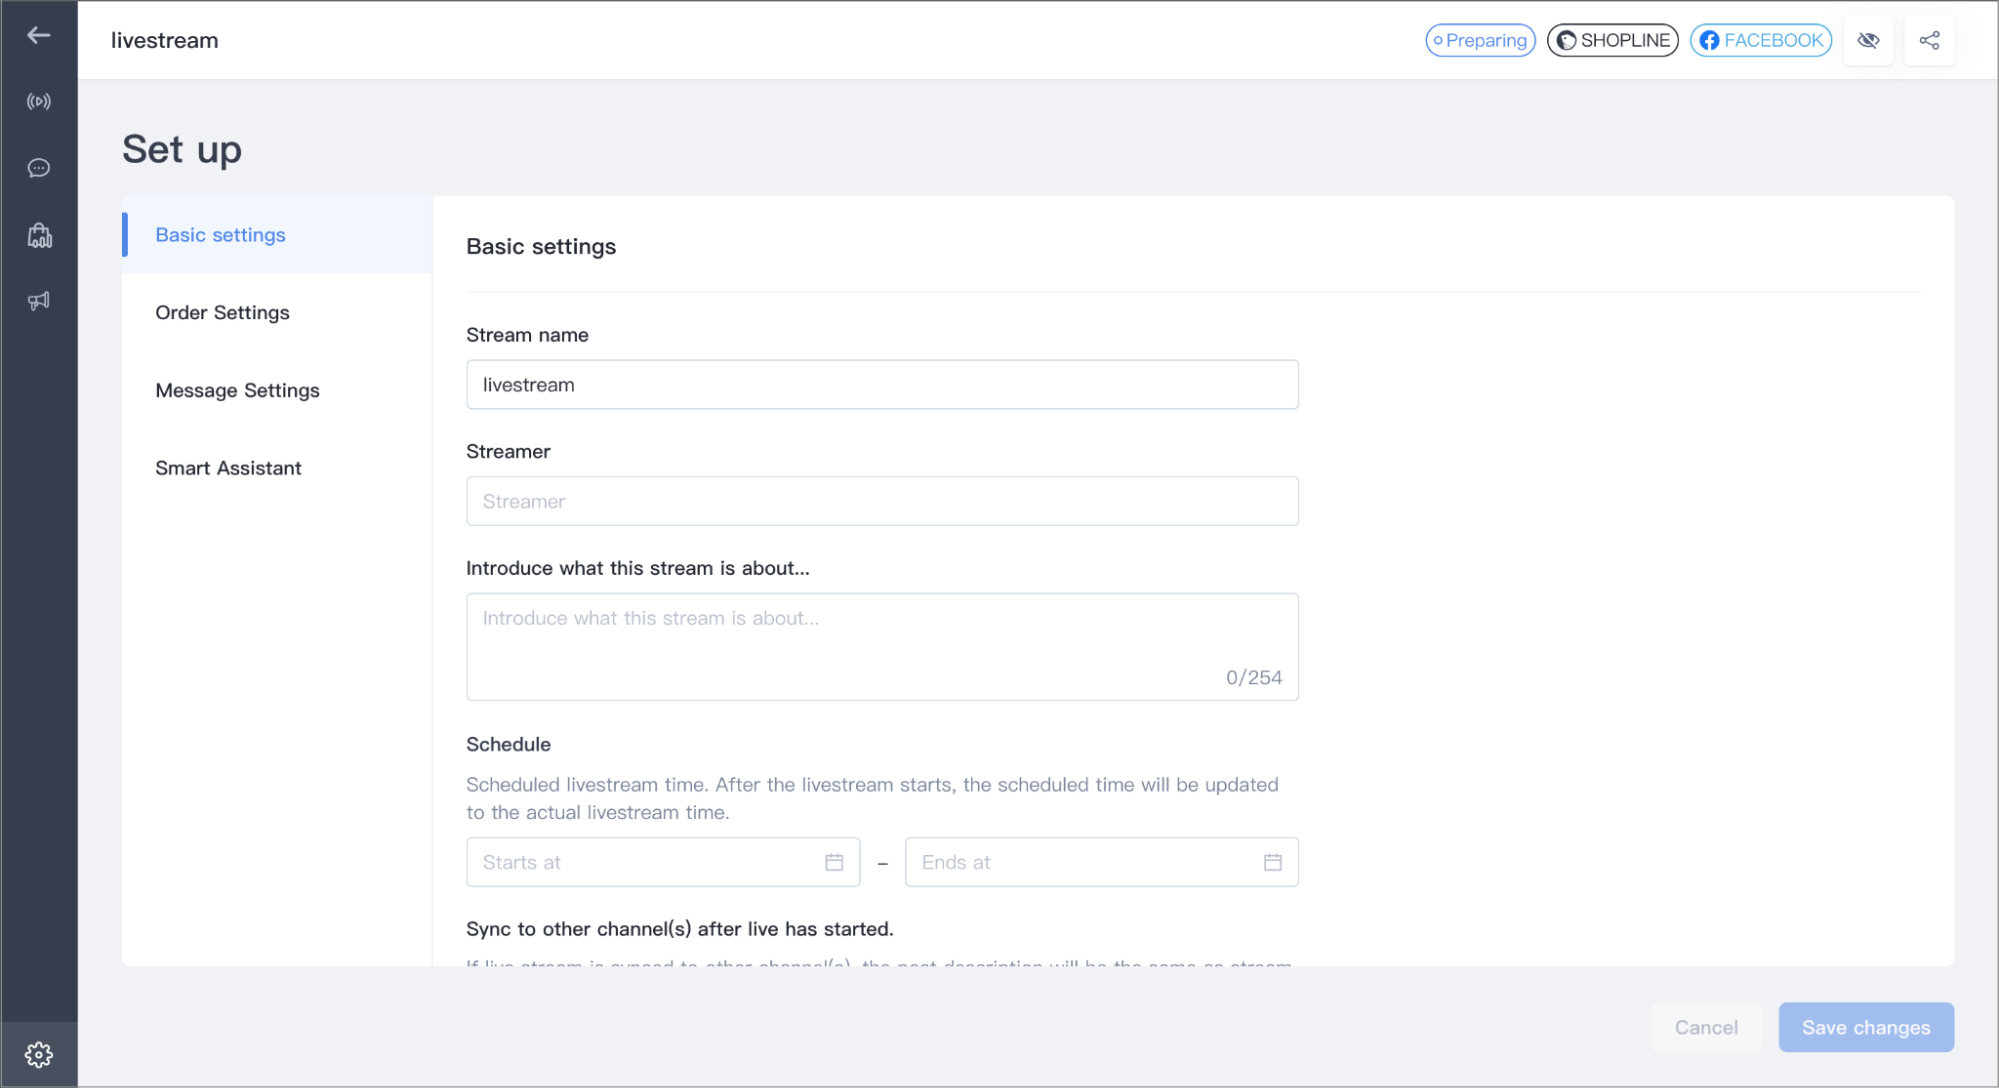Click the calendar icon in Starts at

click(x=834, y=863)
